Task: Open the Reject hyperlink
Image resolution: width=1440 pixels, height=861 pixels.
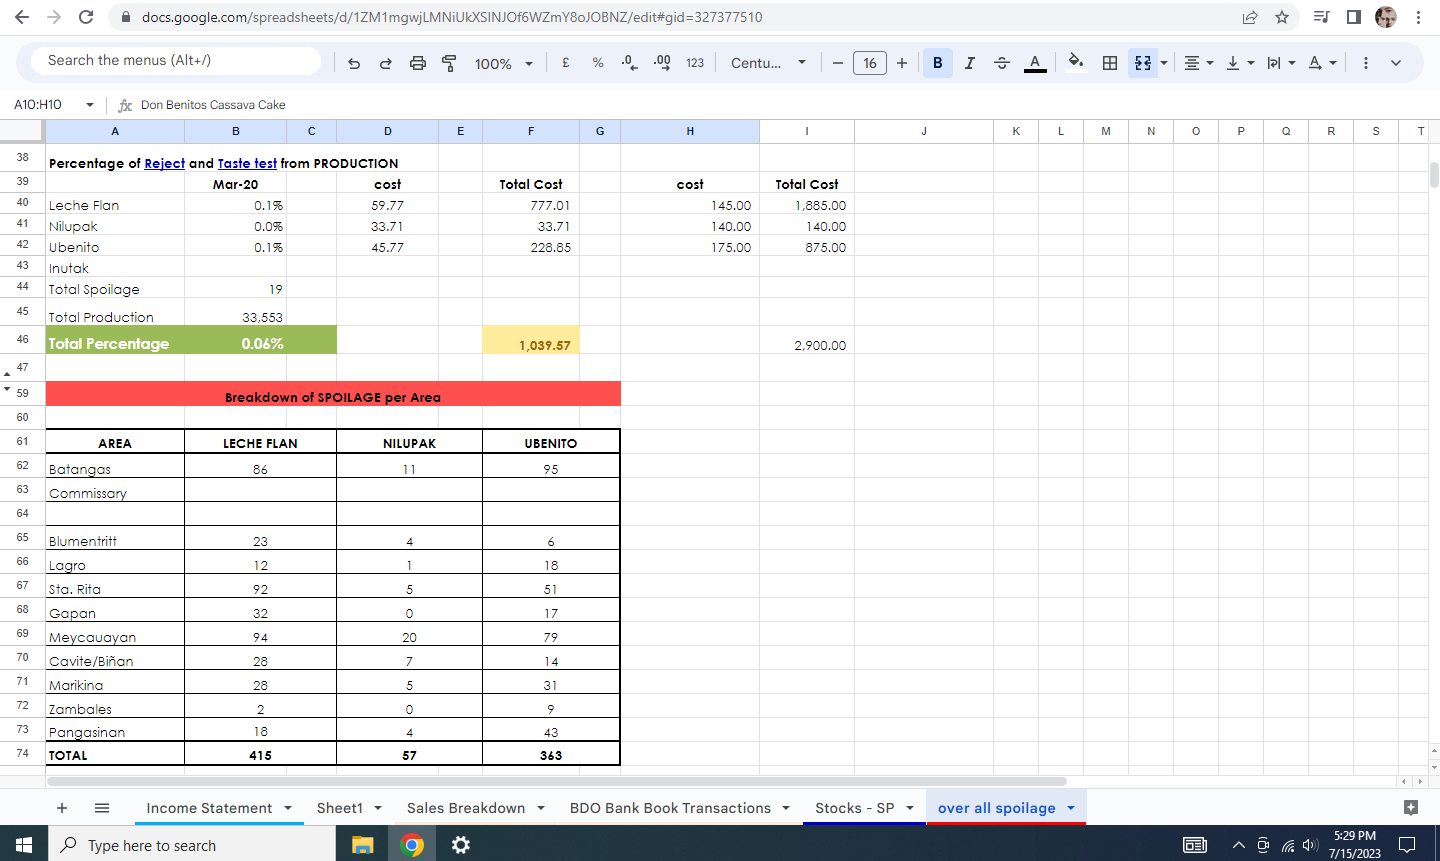Action: (164, 163)
